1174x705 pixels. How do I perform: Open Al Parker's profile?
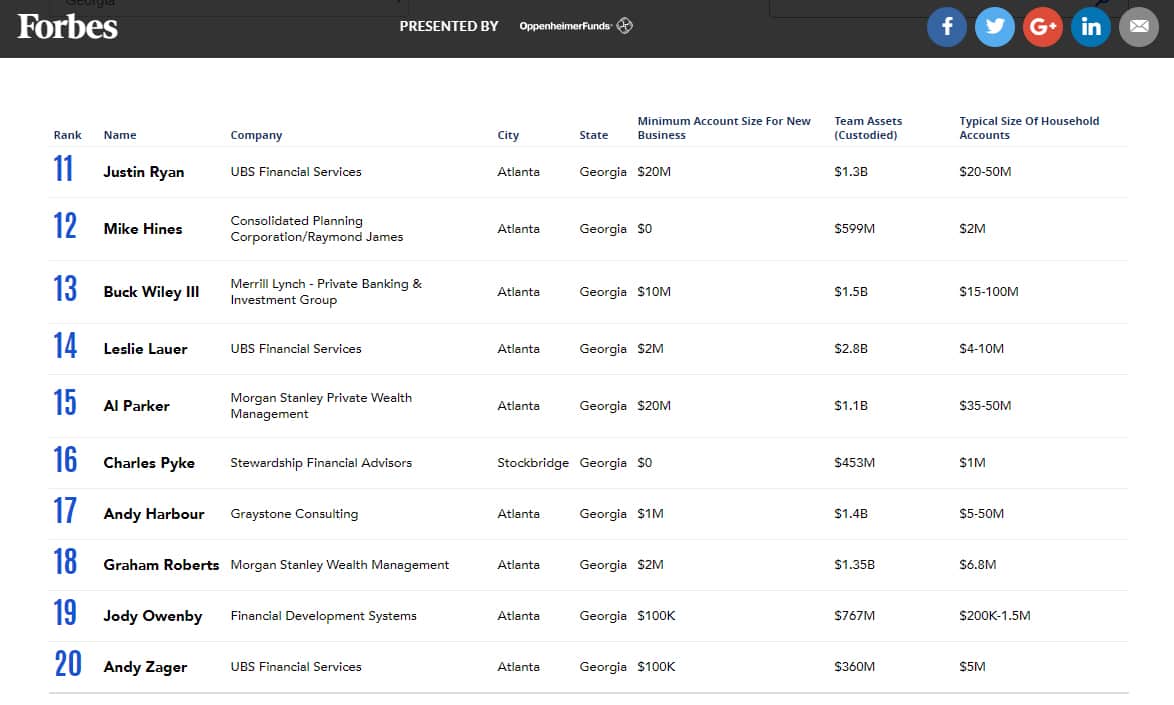pos(136,406)
